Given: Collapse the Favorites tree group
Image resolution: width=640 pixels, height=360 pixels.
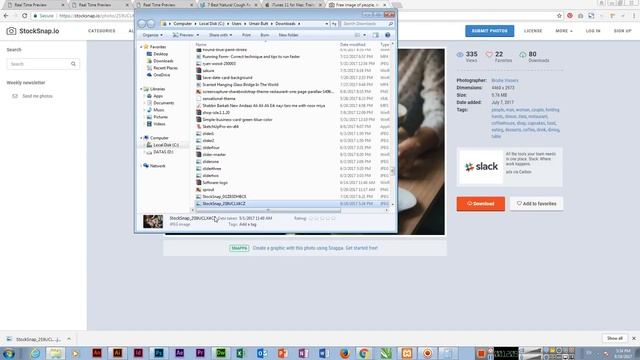Looking at the screenshot, I should click(x=142, y=47).
